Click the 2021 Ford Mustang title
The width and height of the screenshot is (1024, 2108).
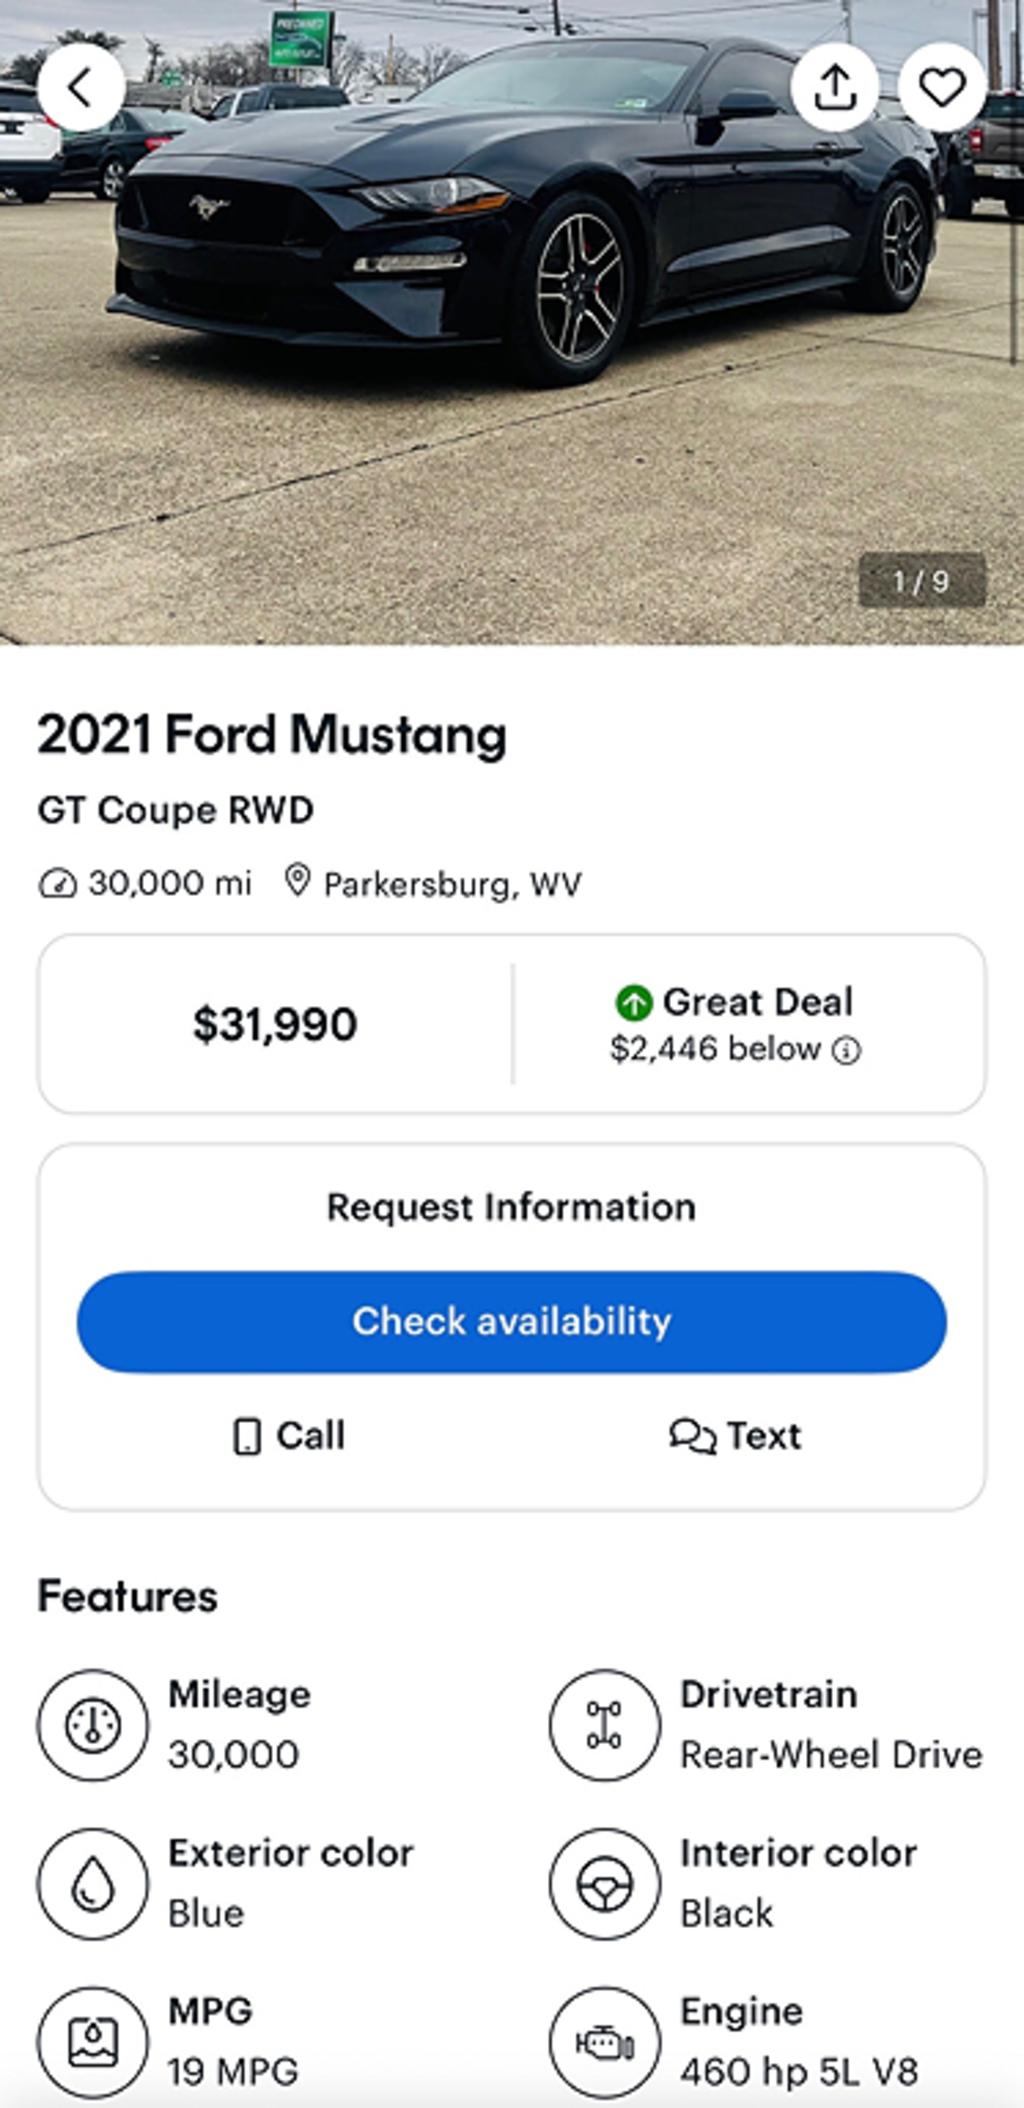point(272,735)
